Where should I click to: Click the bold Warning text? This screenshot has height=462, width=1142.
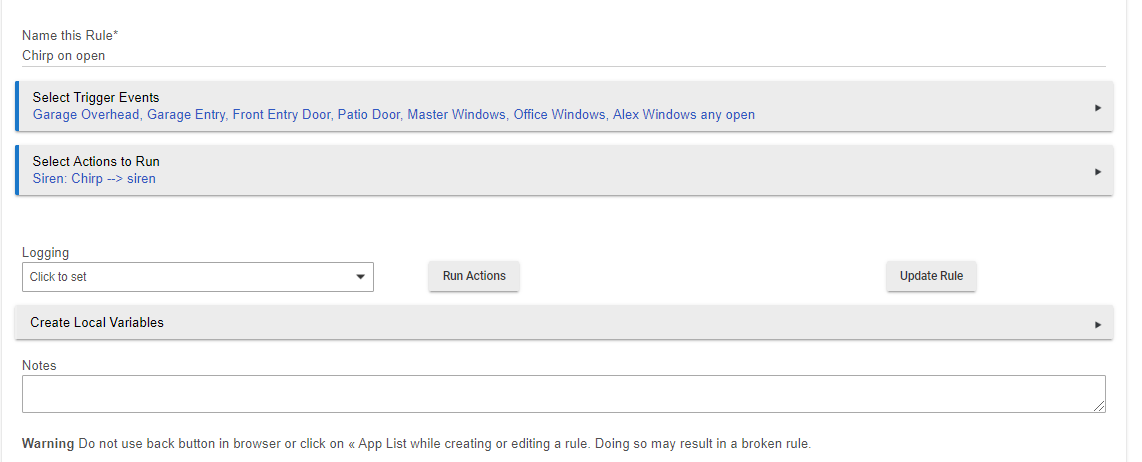tap(48, 444)
